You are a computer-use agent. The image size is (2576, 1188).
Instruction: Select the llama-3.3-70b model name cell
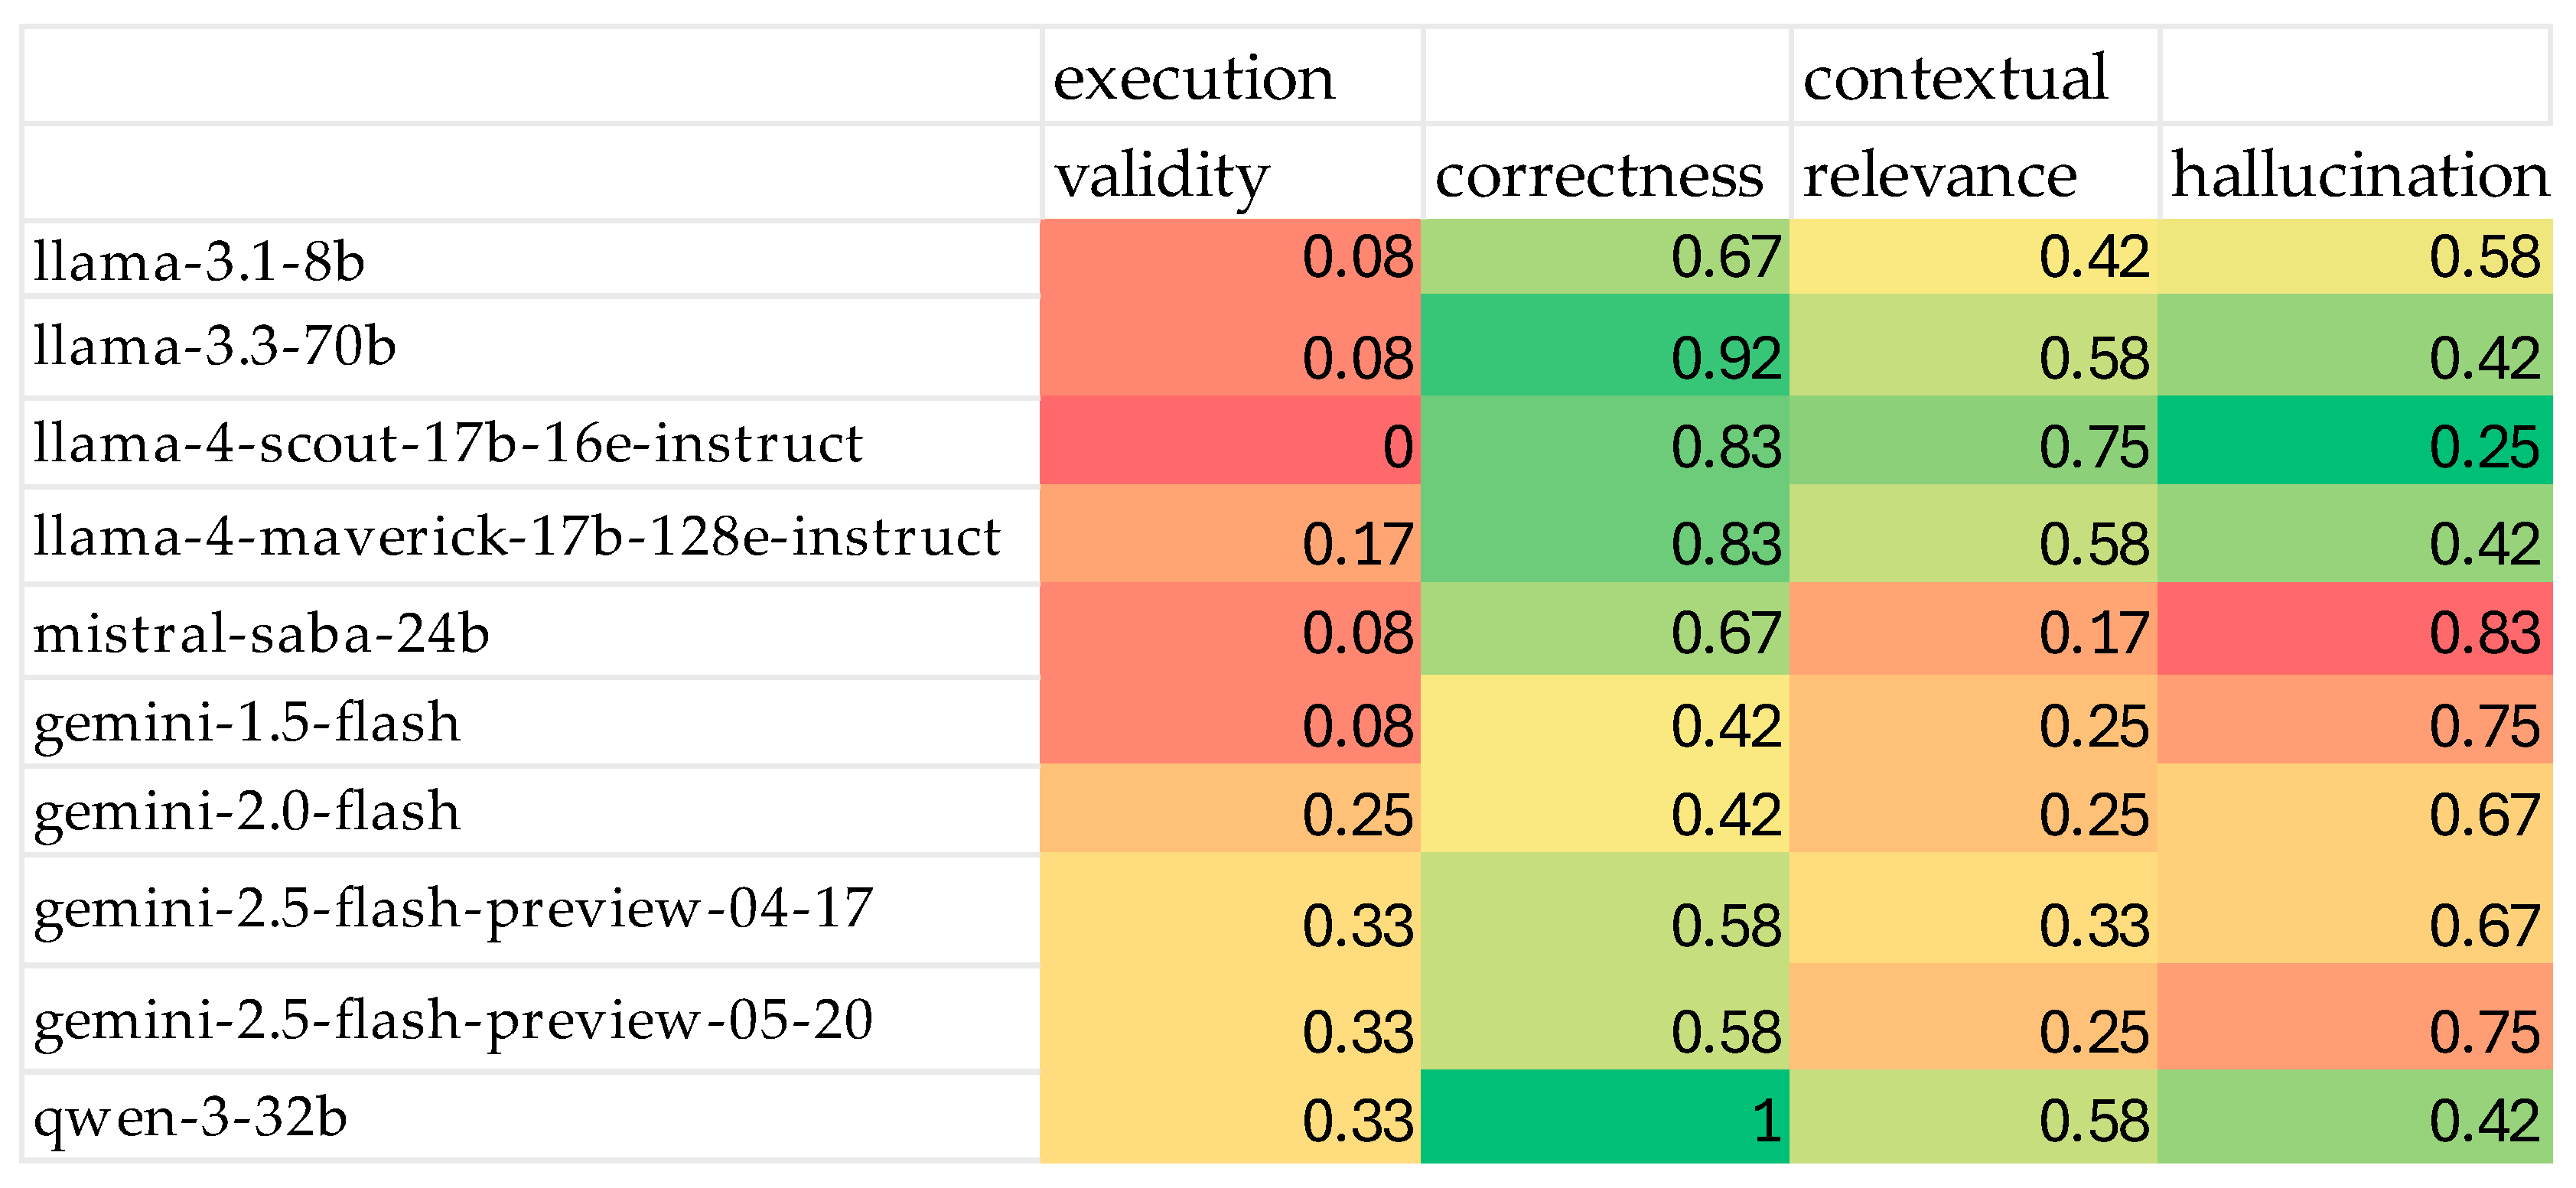pyautogui.click(x=215, y=347)
